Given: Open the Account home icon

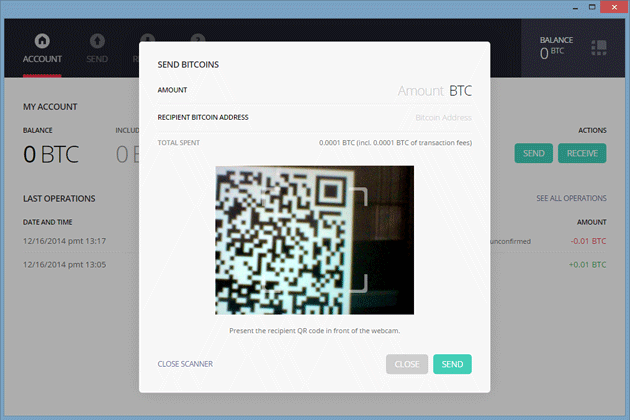Looking at the screenshot, I should click(x=42, y=41).
